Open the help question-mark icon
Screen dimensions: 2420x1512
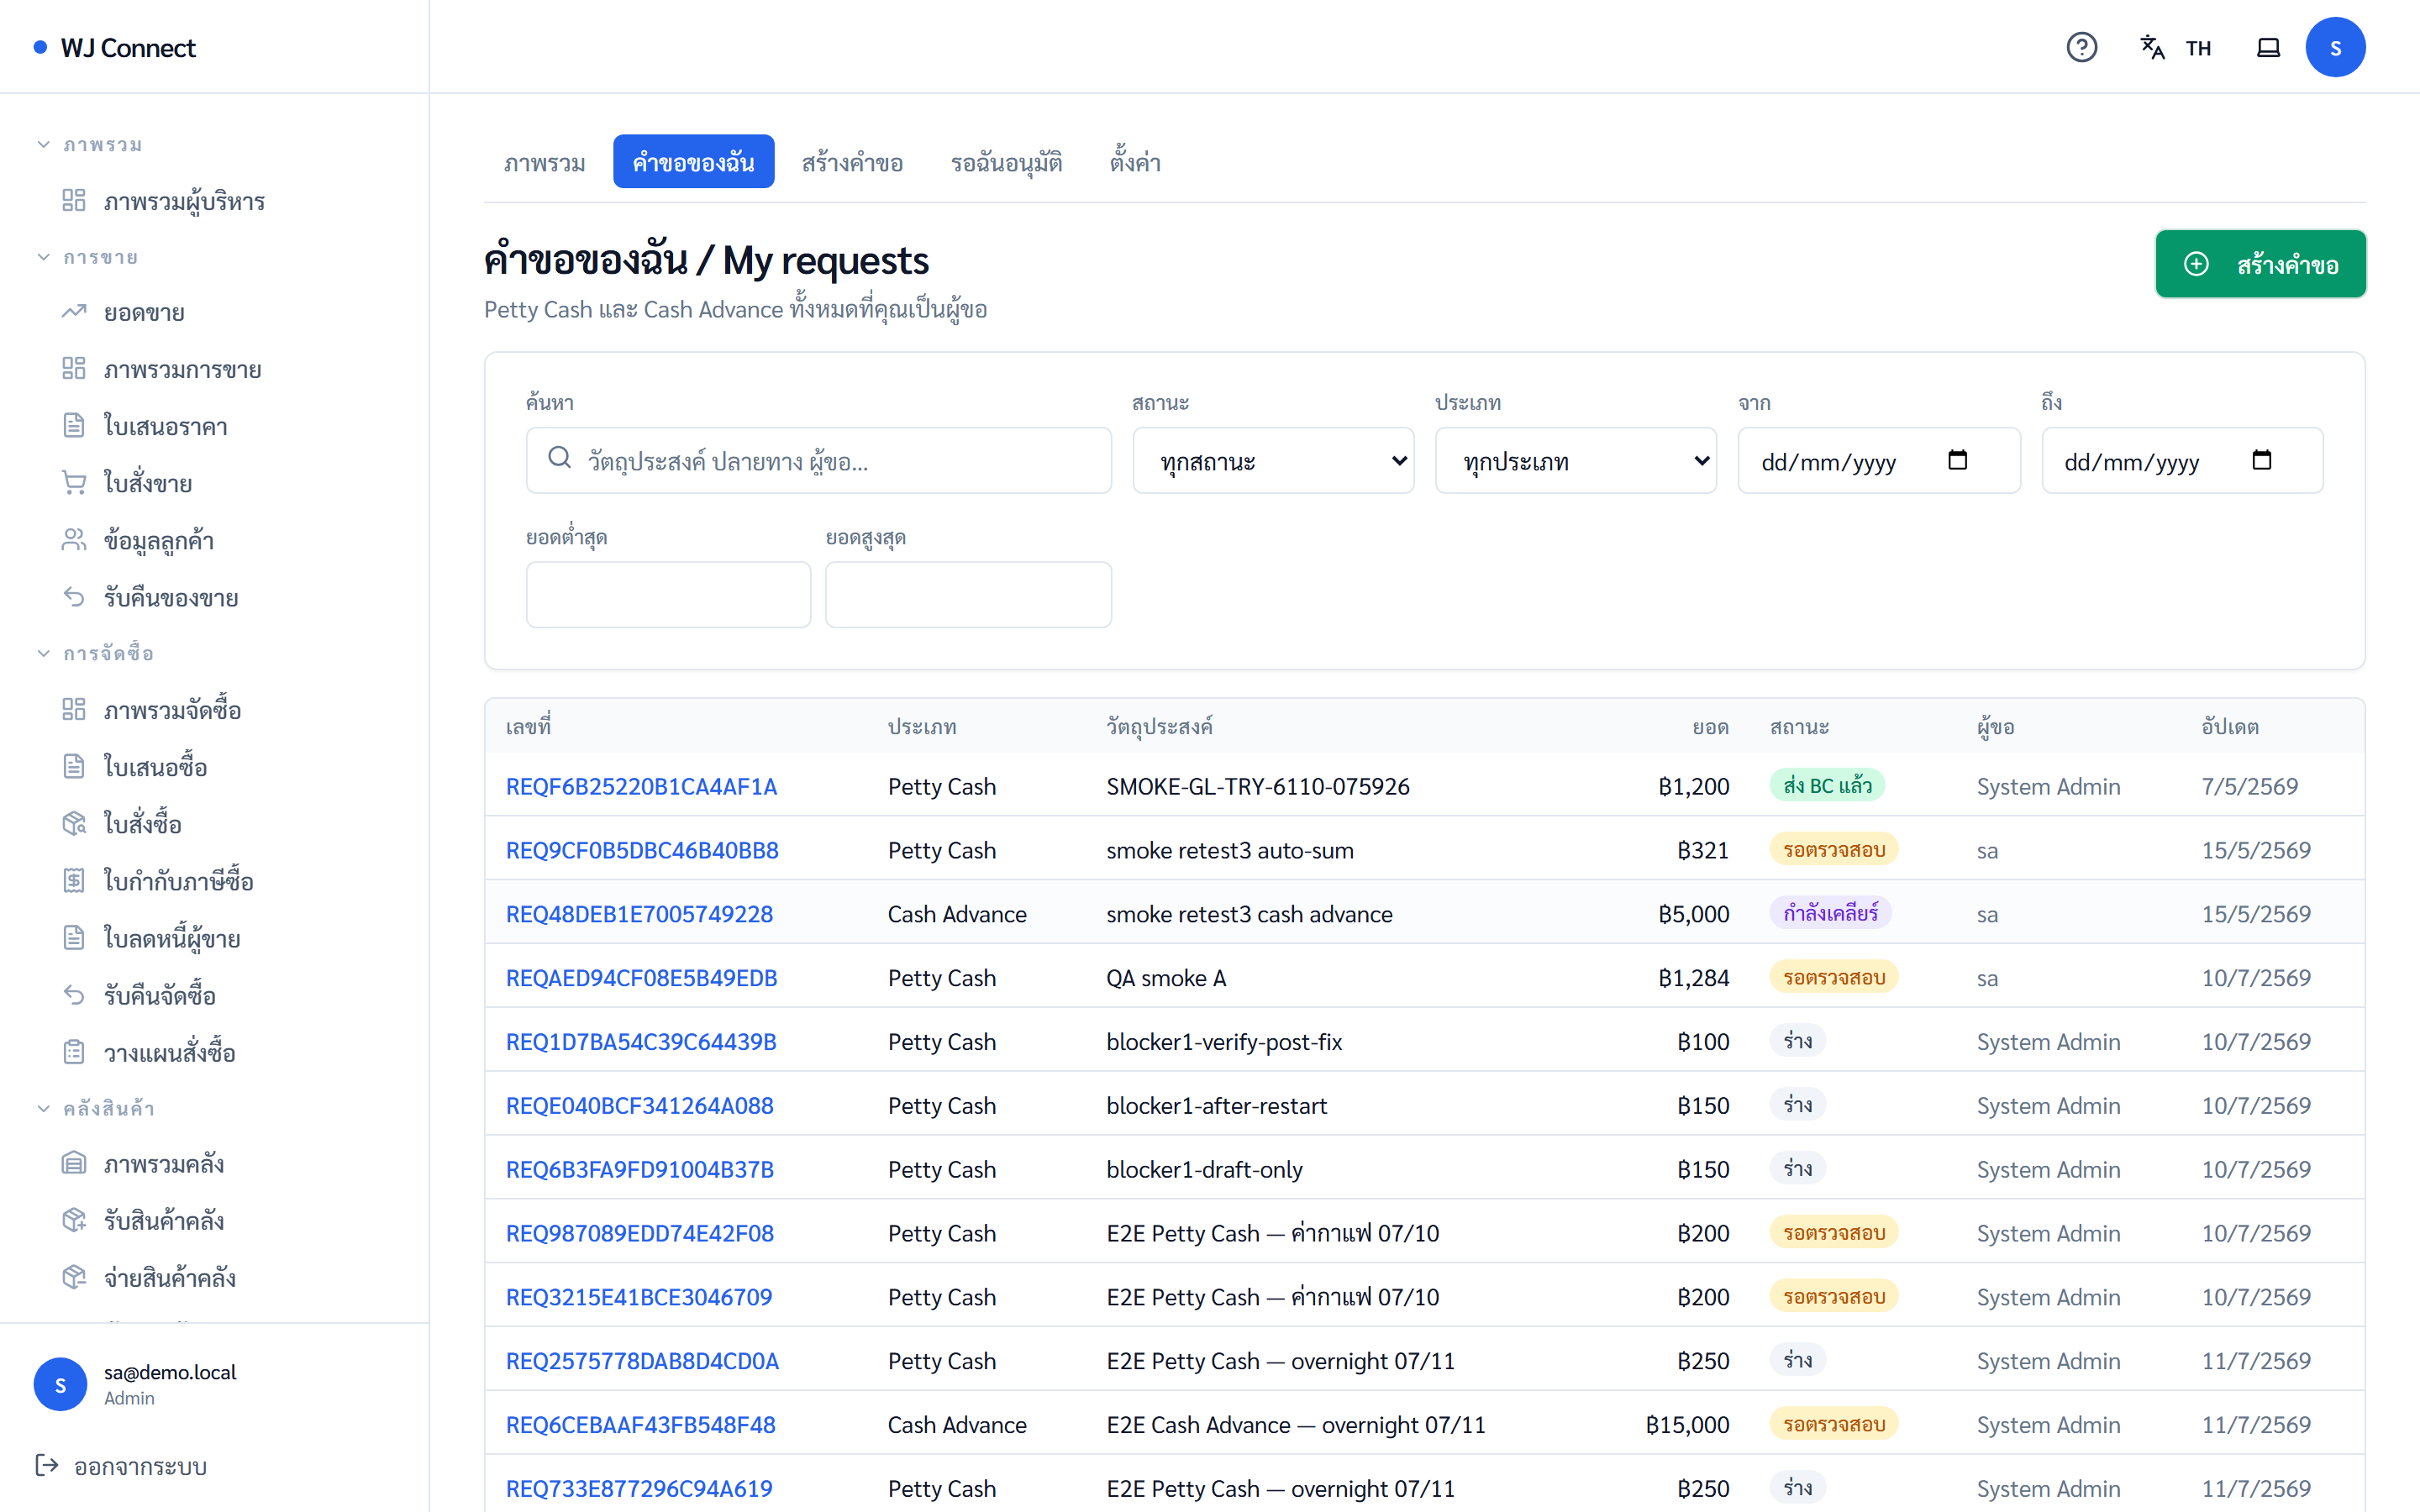[2081, 47]
